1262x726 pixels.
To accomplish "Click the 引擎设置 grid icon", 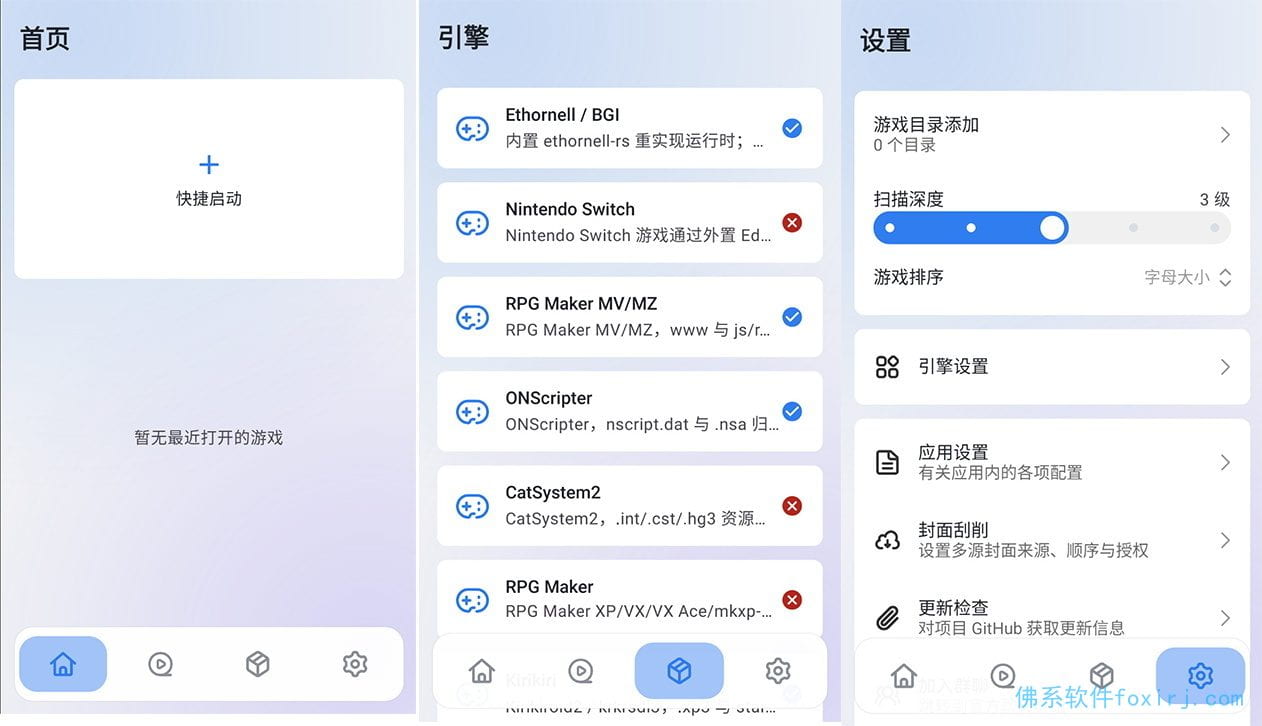I will point(887,367).
